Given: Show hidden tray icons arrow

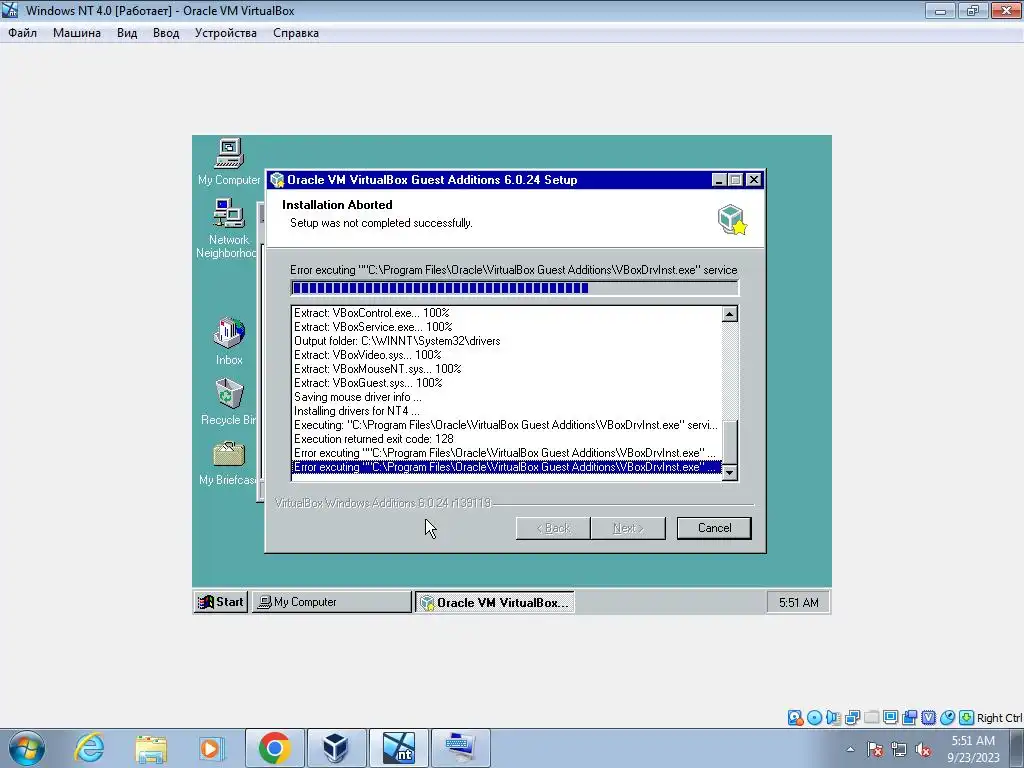Looking at the screenshot, I should click(x=850, y=749).
